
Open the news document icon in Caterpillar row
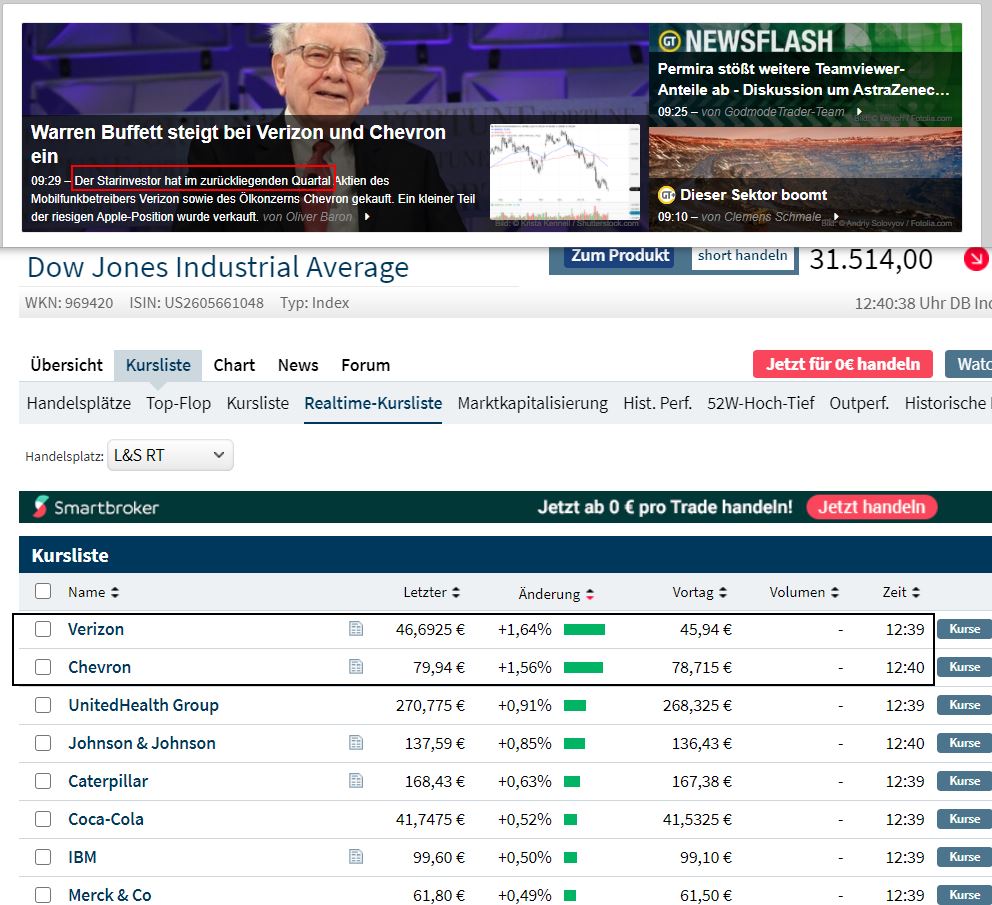tap(356, 780)
